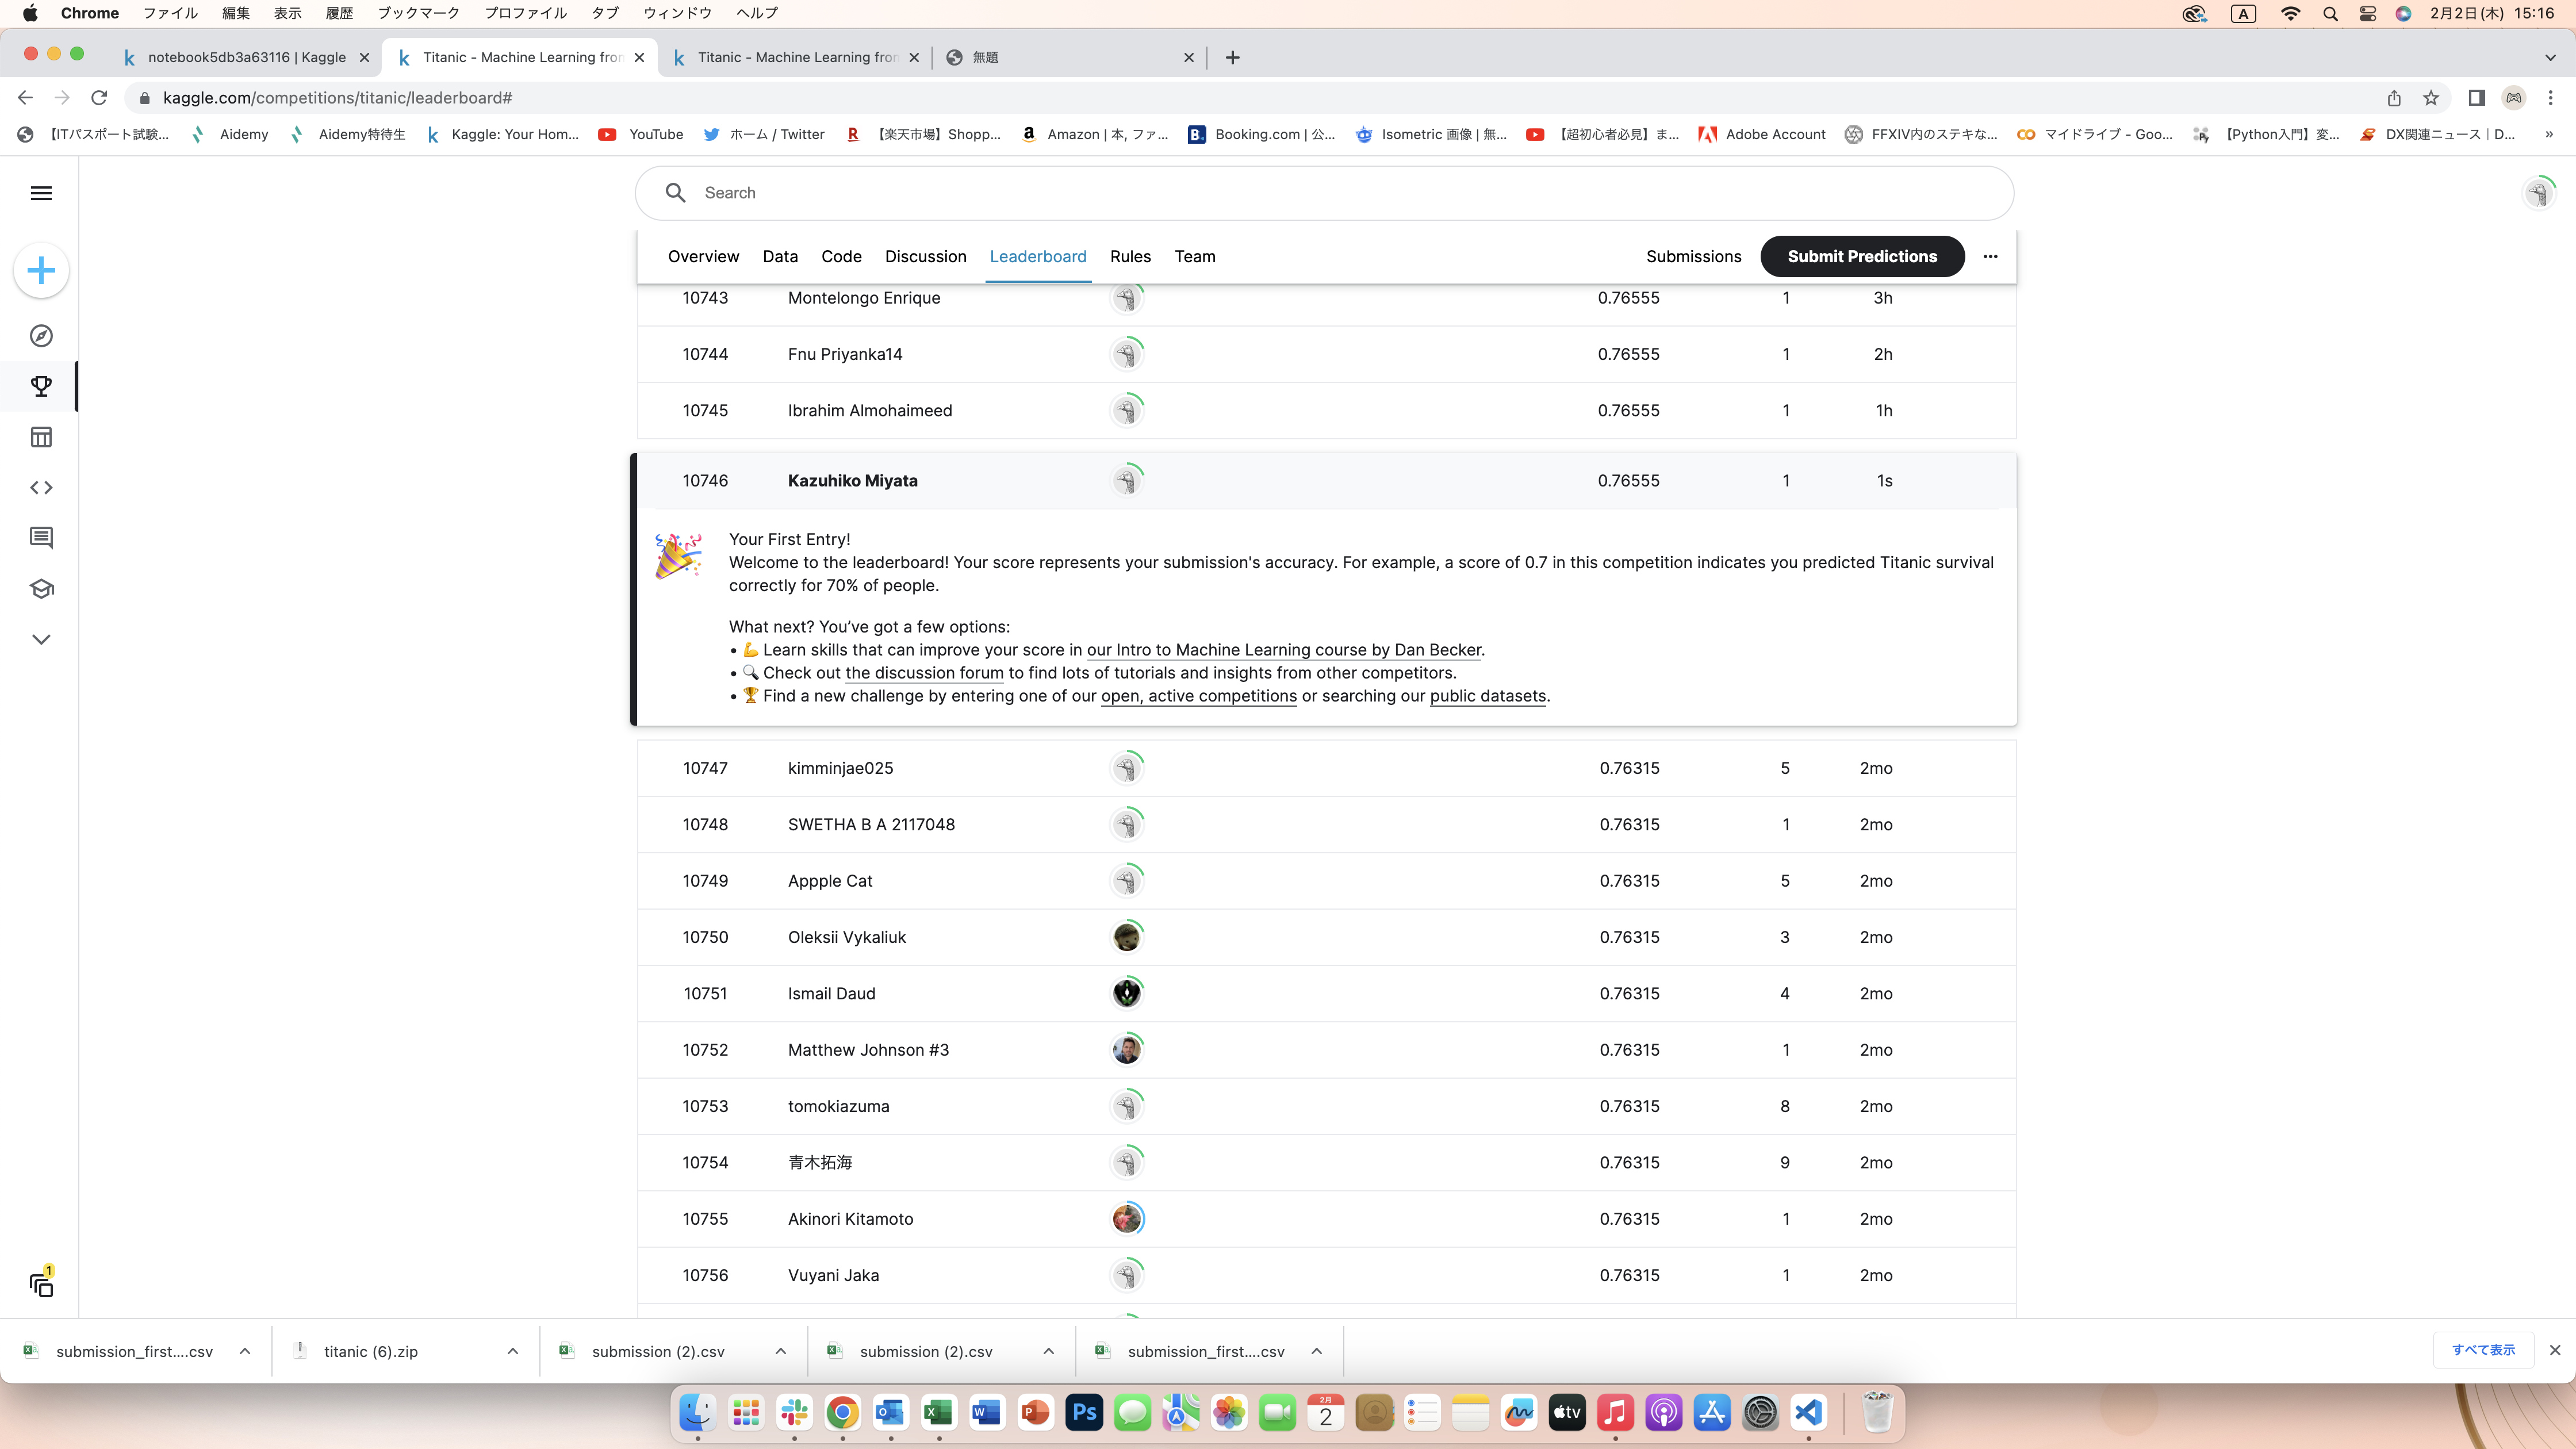Open the compass Home icon in sidebar
The height and width of the screenshot is (1449, 2576).
(41, 336)
